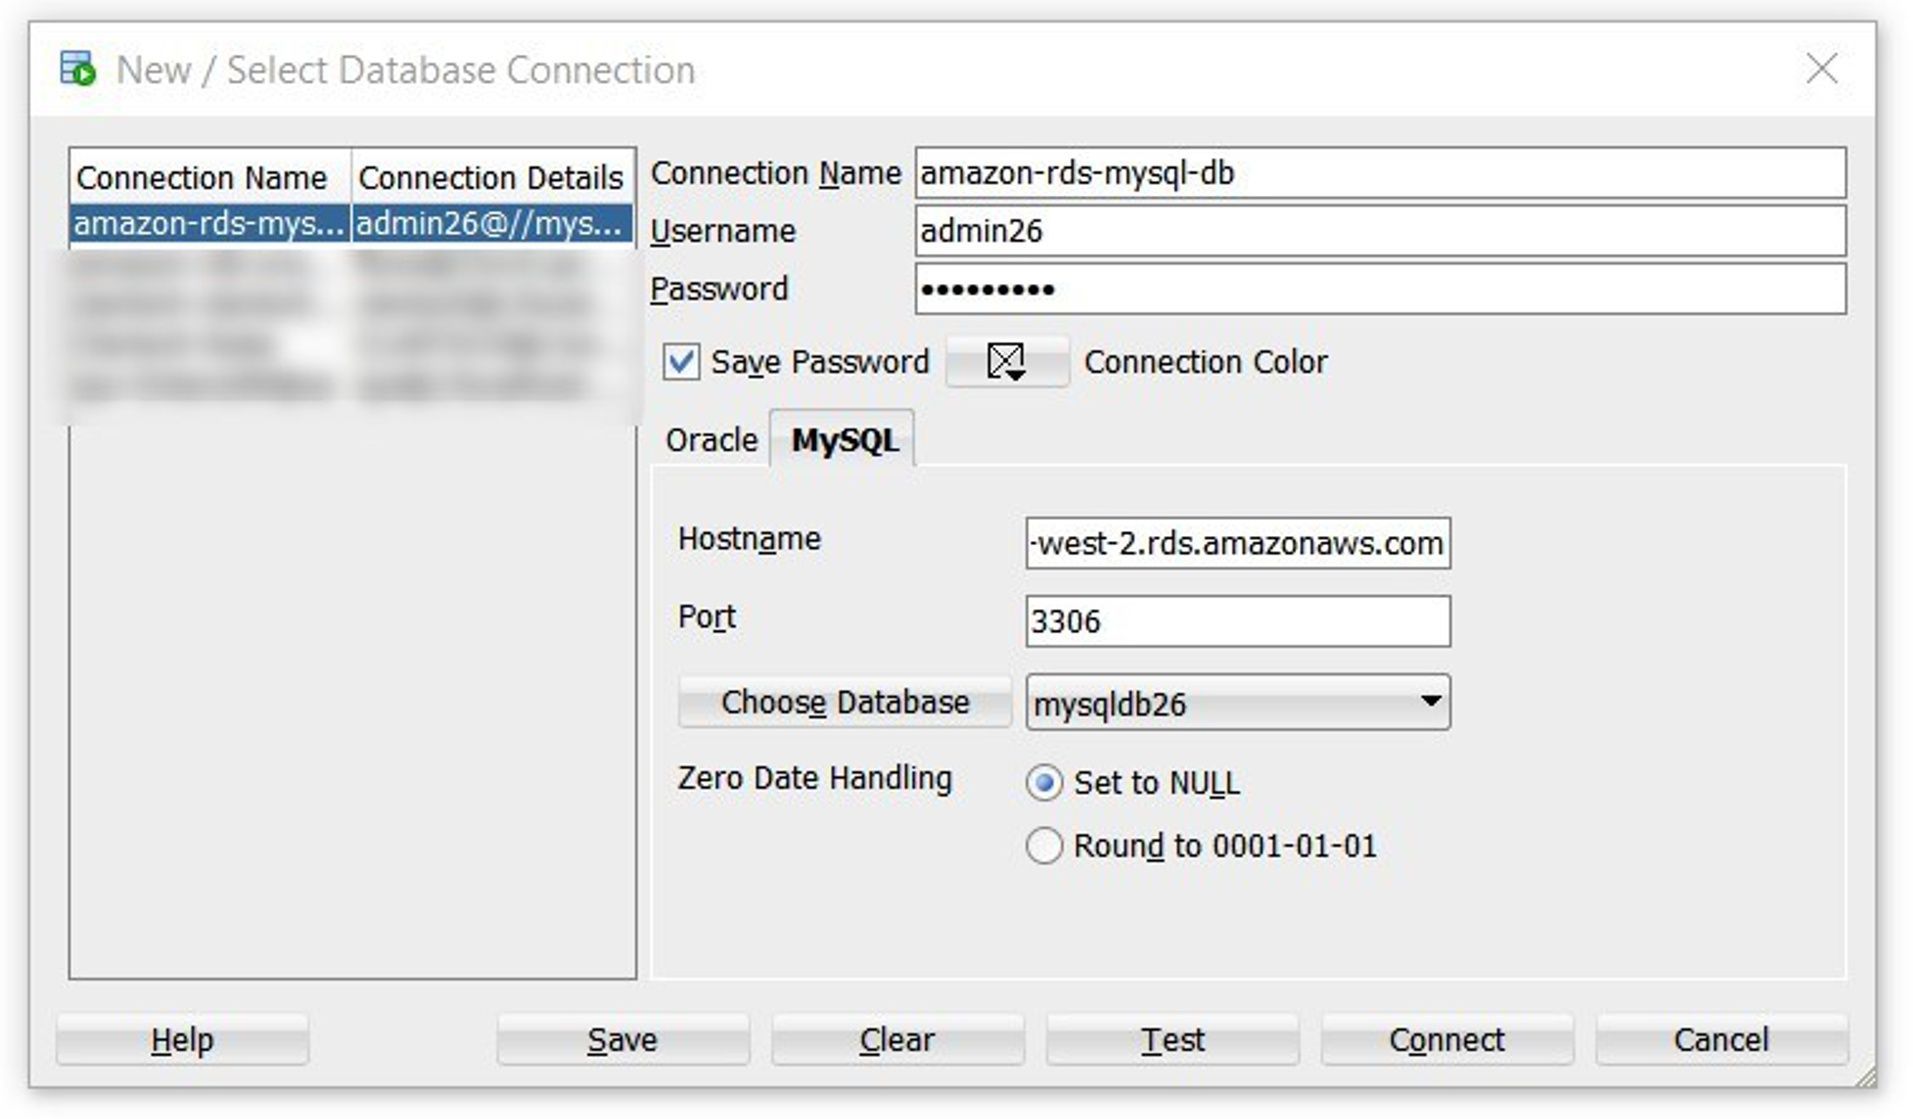Click the Choose Database button
The height and width of the screenshot is (1119, 1913).
click(845, 702)
